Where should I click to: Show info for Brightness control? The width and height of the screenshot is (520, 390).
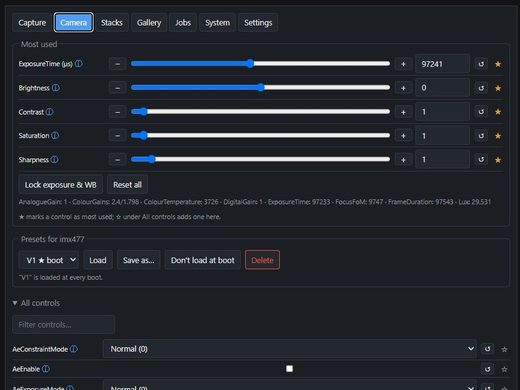pos(56,88)
